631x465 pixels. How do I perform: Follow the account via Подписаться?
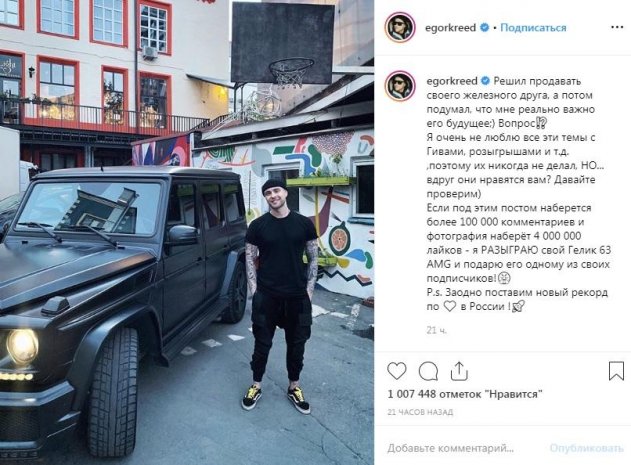(x=533, y=28)
